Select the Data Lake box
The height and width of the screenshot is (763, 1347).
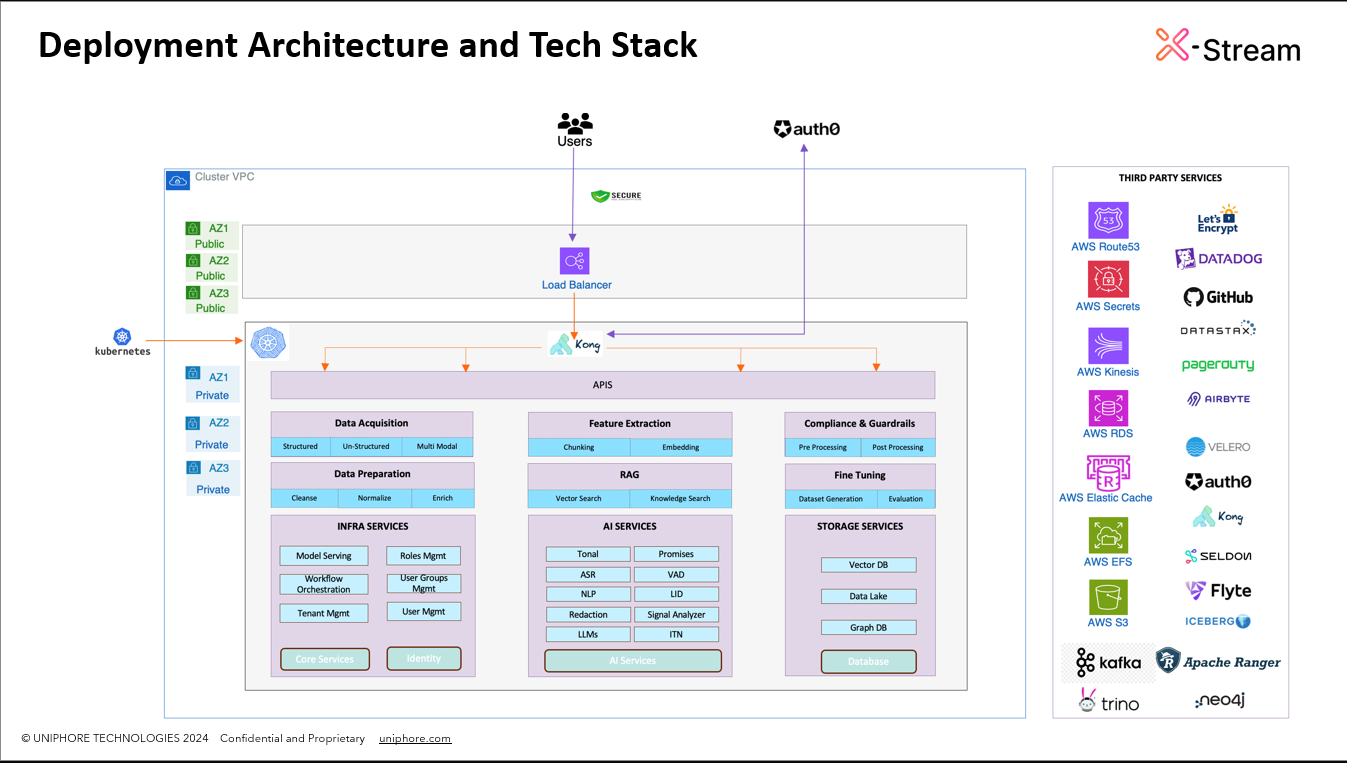(x=868, y=596)
